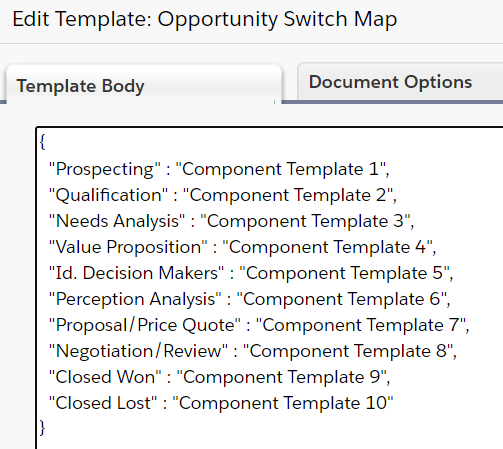Click the "Qualification" key in the editor

[x=108, y=195]
